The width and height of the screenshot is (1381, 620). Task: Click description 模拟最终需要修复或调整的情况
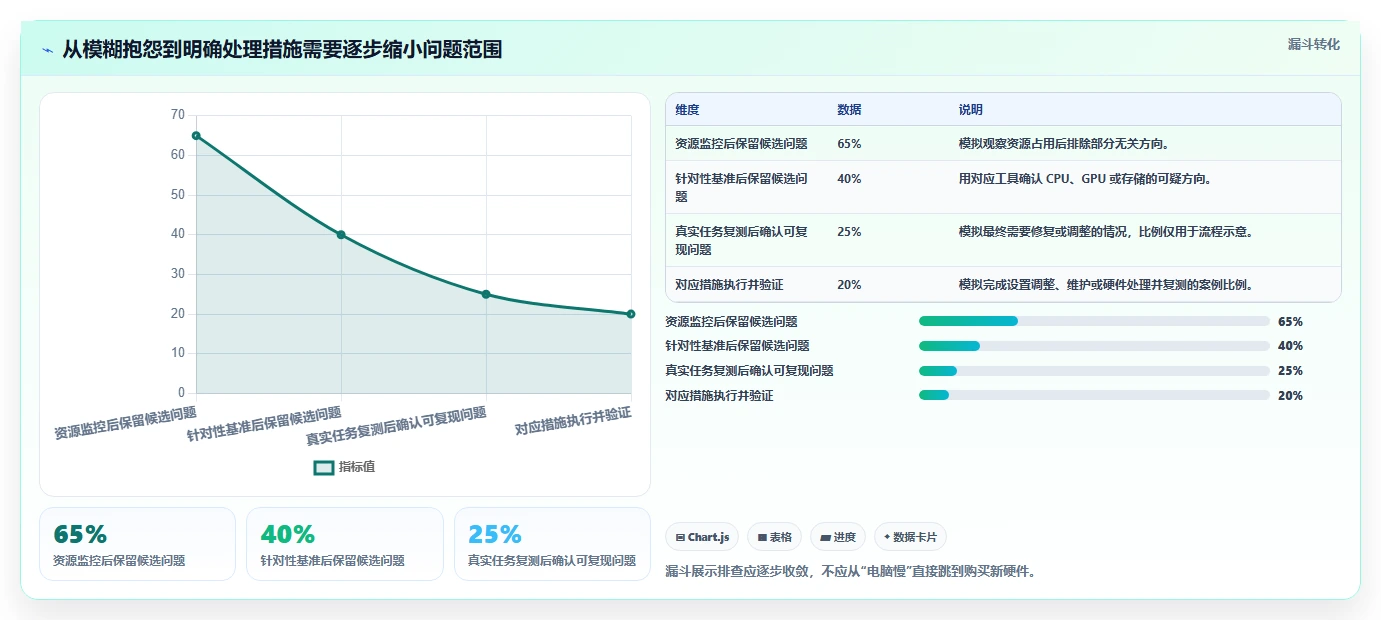1106,232
